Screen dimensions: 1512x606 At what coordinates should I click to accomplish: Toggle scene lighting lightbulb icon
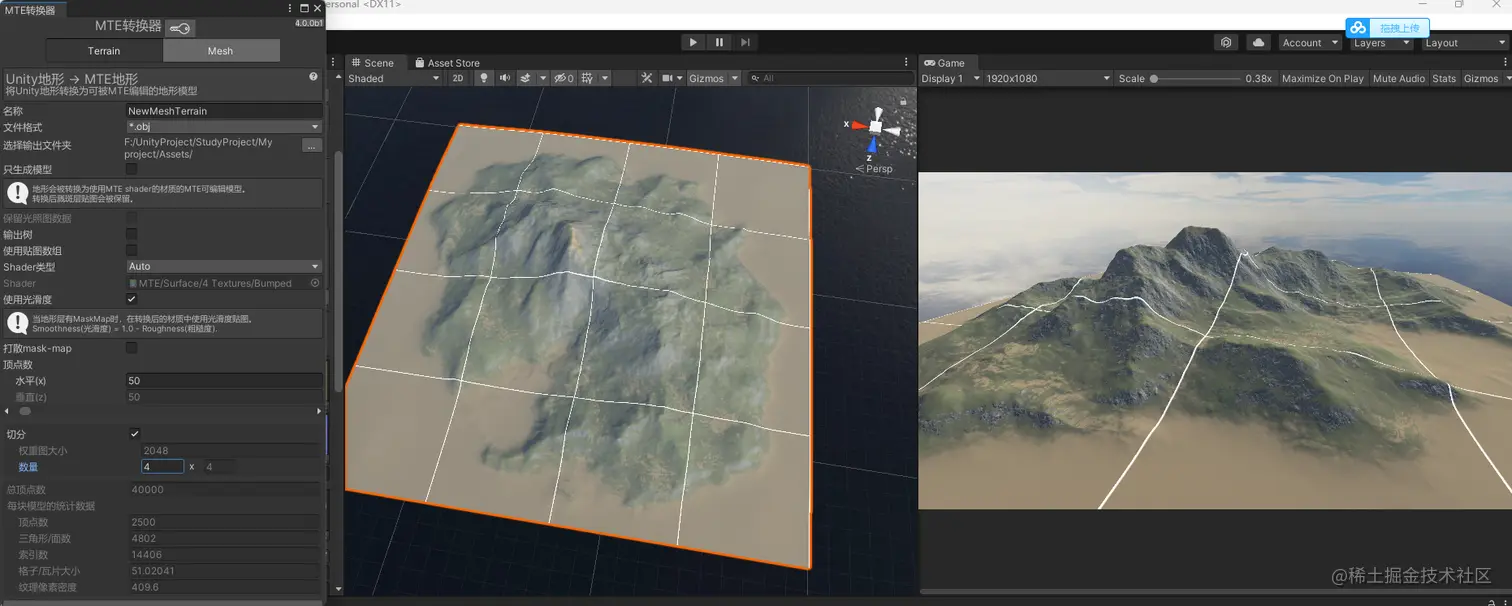click(x=484, y=78)
